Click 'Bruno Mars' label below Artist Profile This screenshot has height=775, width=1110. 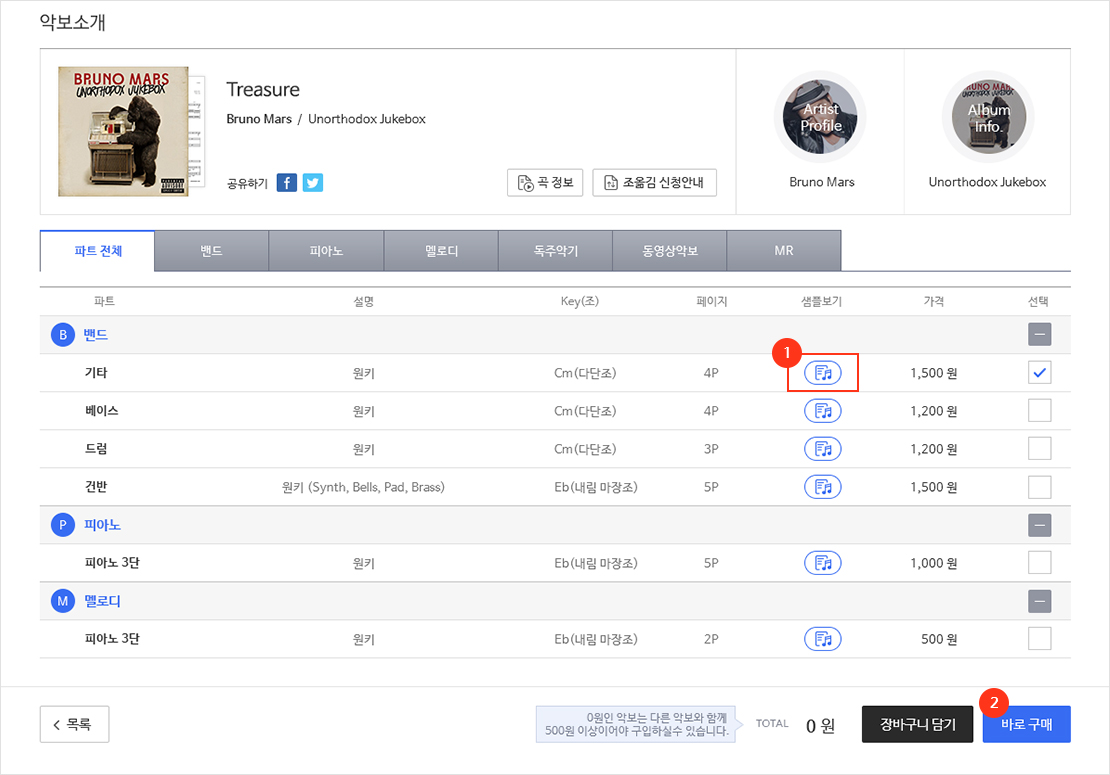tap(822, 182)
